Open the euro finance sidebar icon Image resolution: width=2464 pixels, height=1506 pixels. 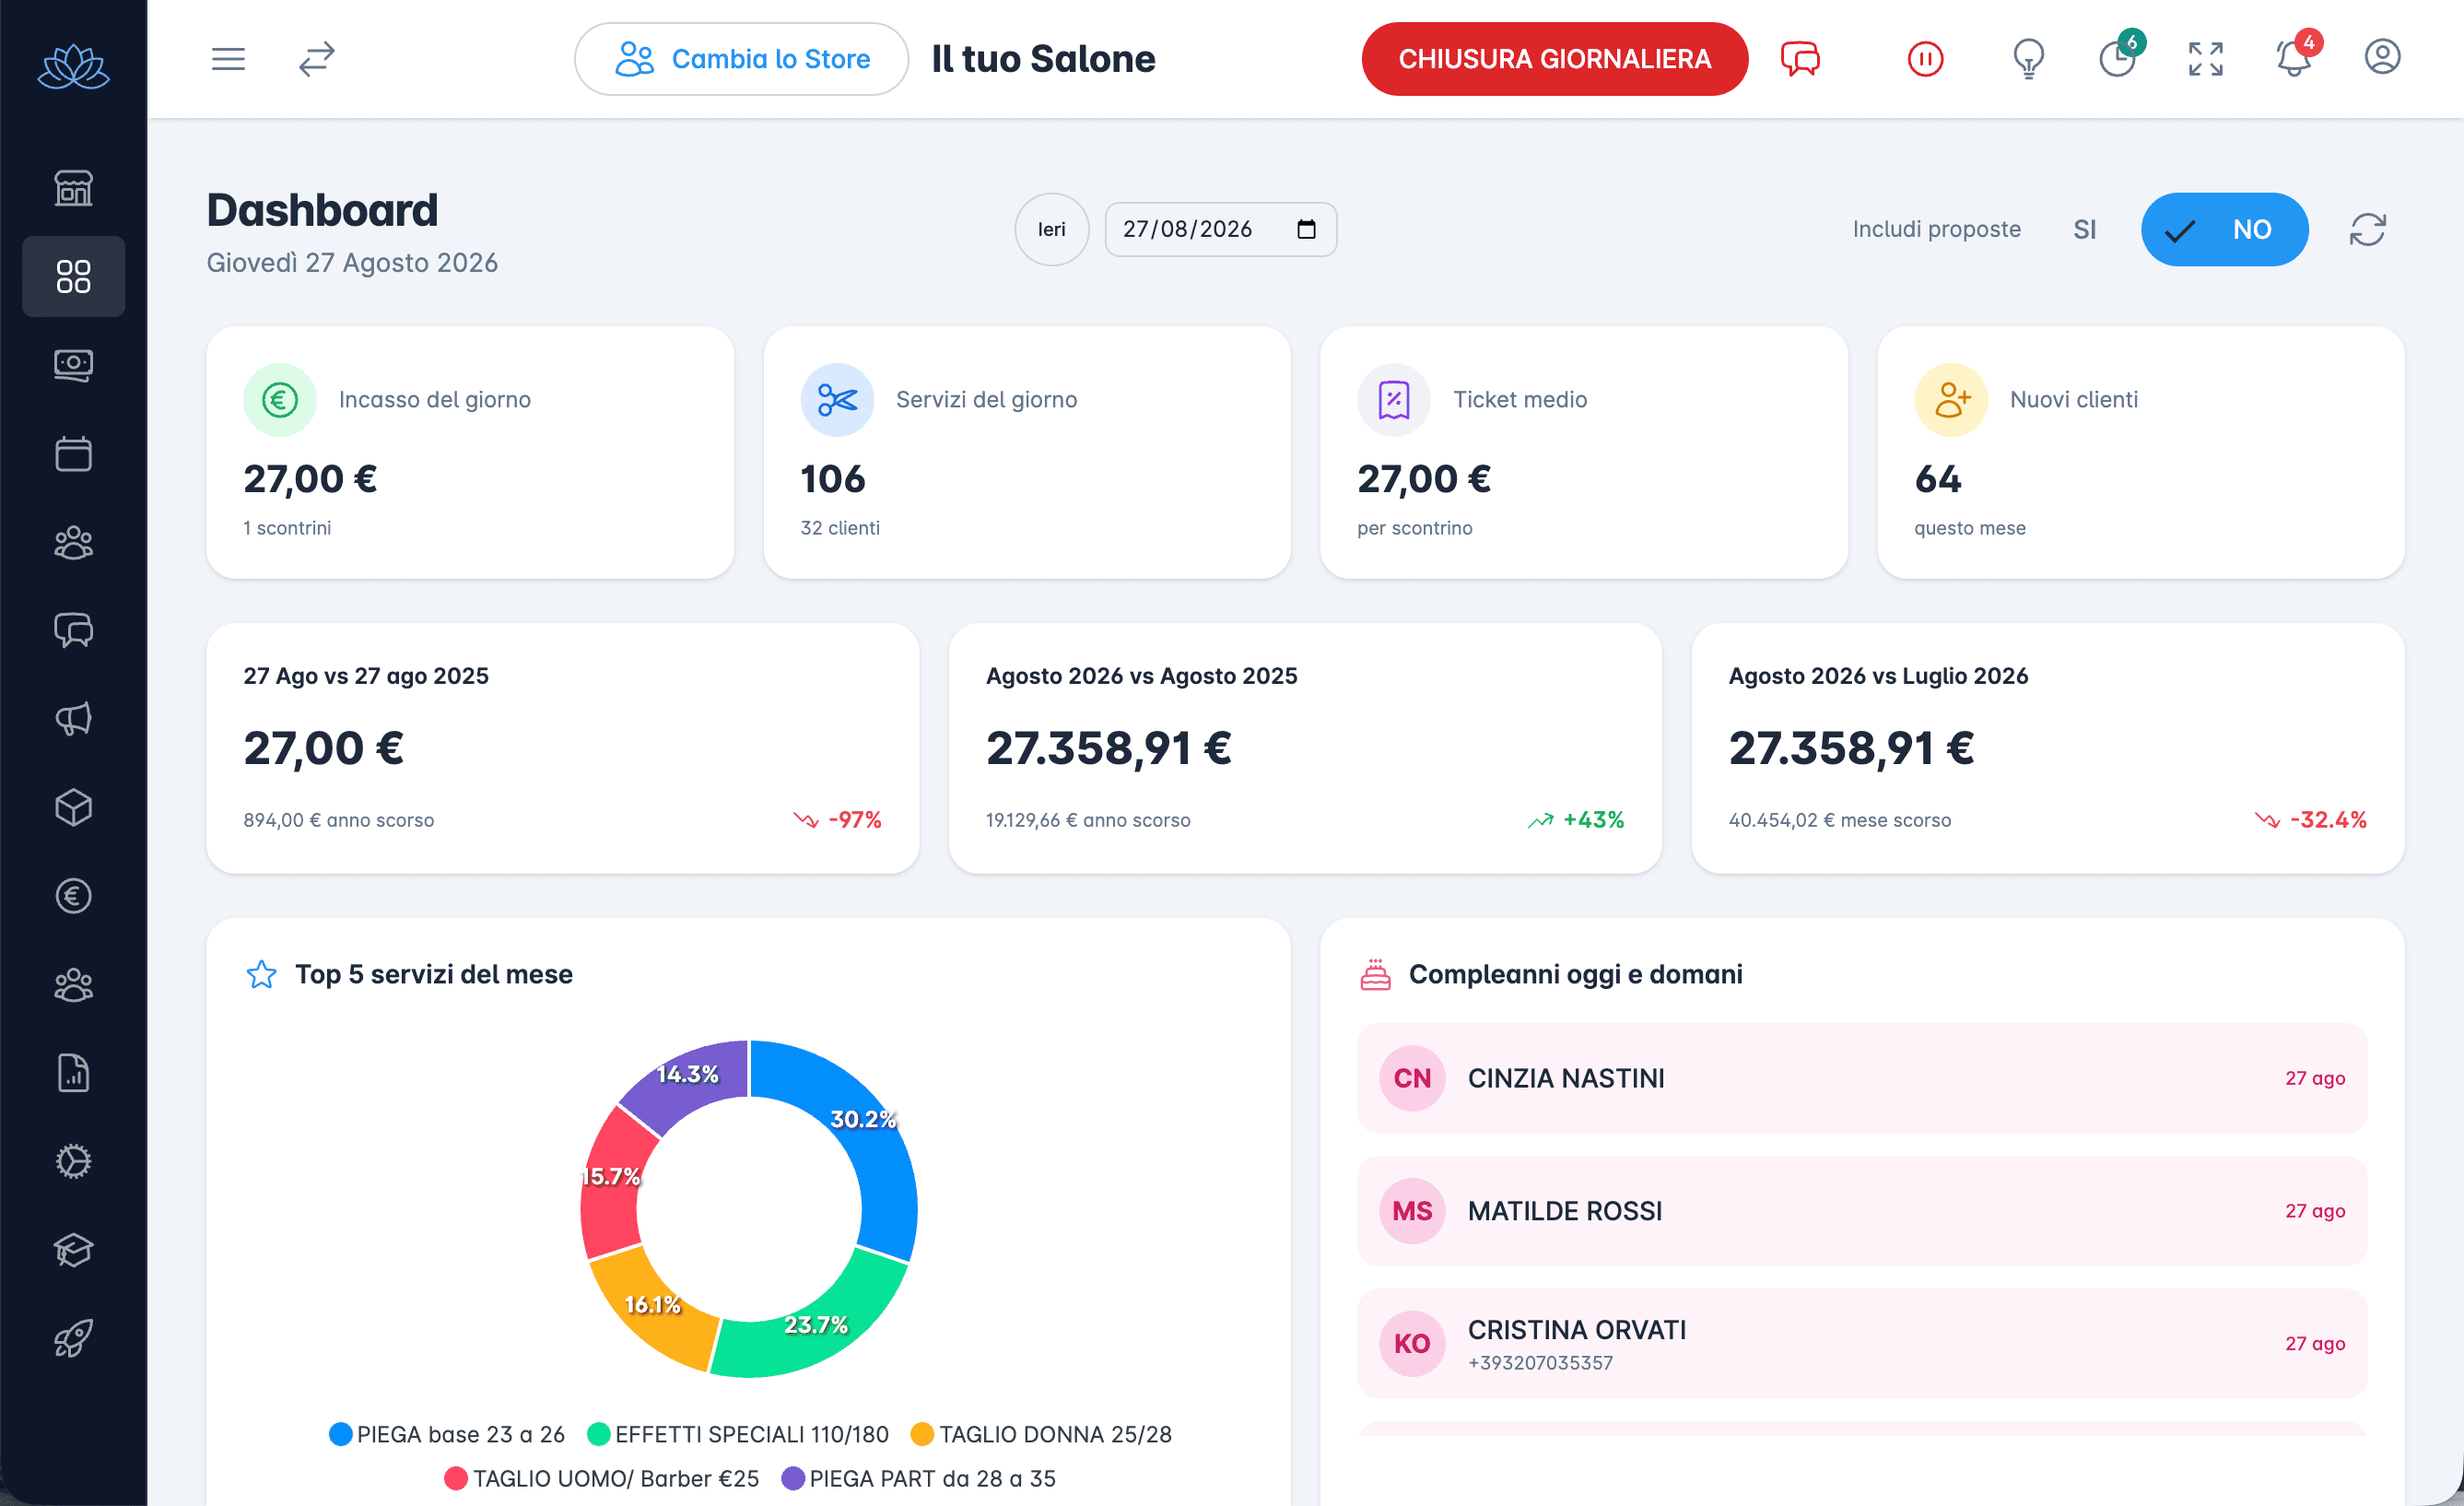pos(73,896)
